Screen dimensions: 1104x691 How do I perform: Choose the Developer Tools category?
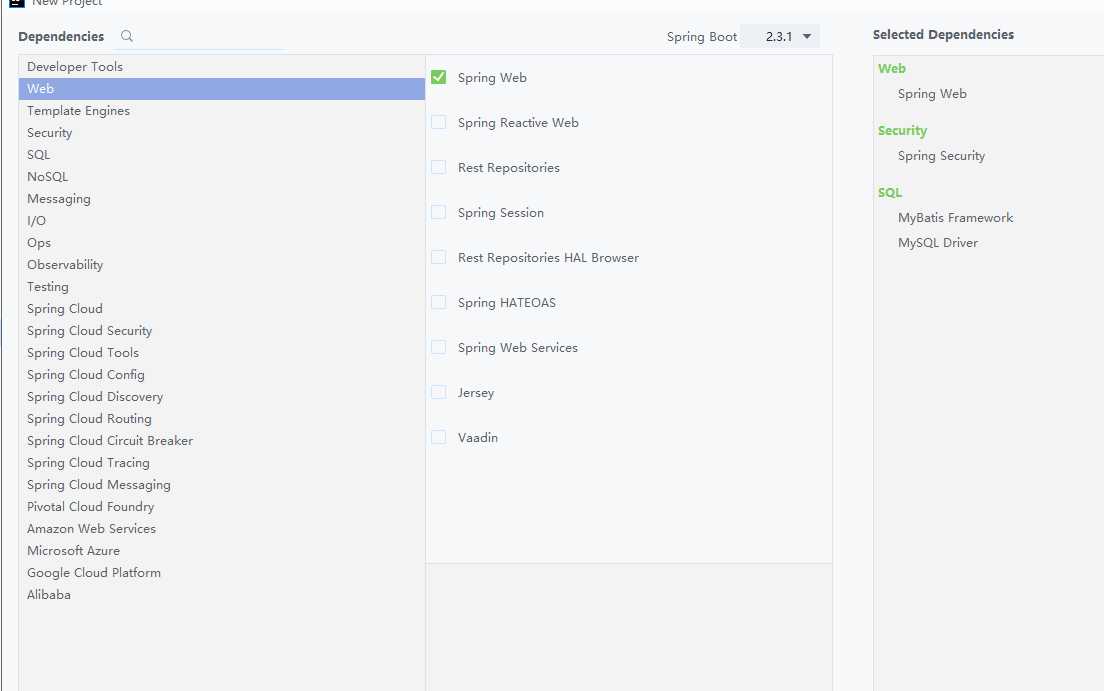75,67
